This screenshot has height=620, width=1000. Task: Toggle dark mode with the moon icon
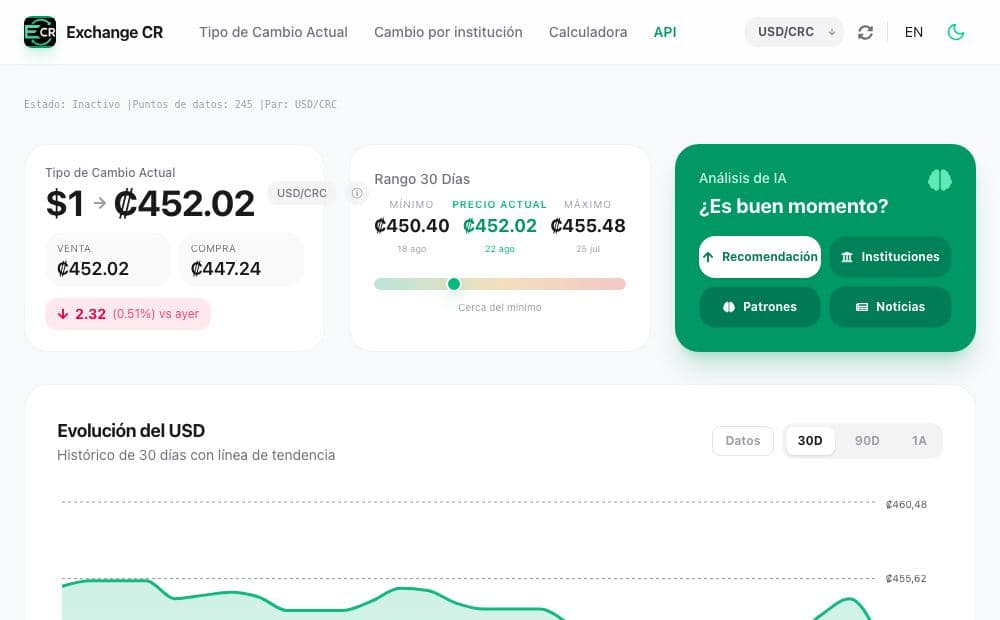coord(955,32)
